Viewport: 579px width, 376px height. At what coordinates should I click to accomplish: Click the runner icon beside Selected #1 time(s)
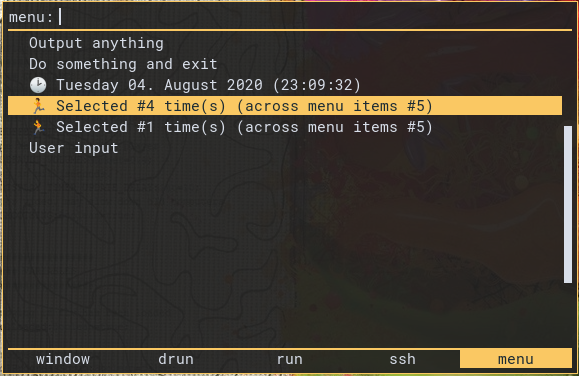38,127
